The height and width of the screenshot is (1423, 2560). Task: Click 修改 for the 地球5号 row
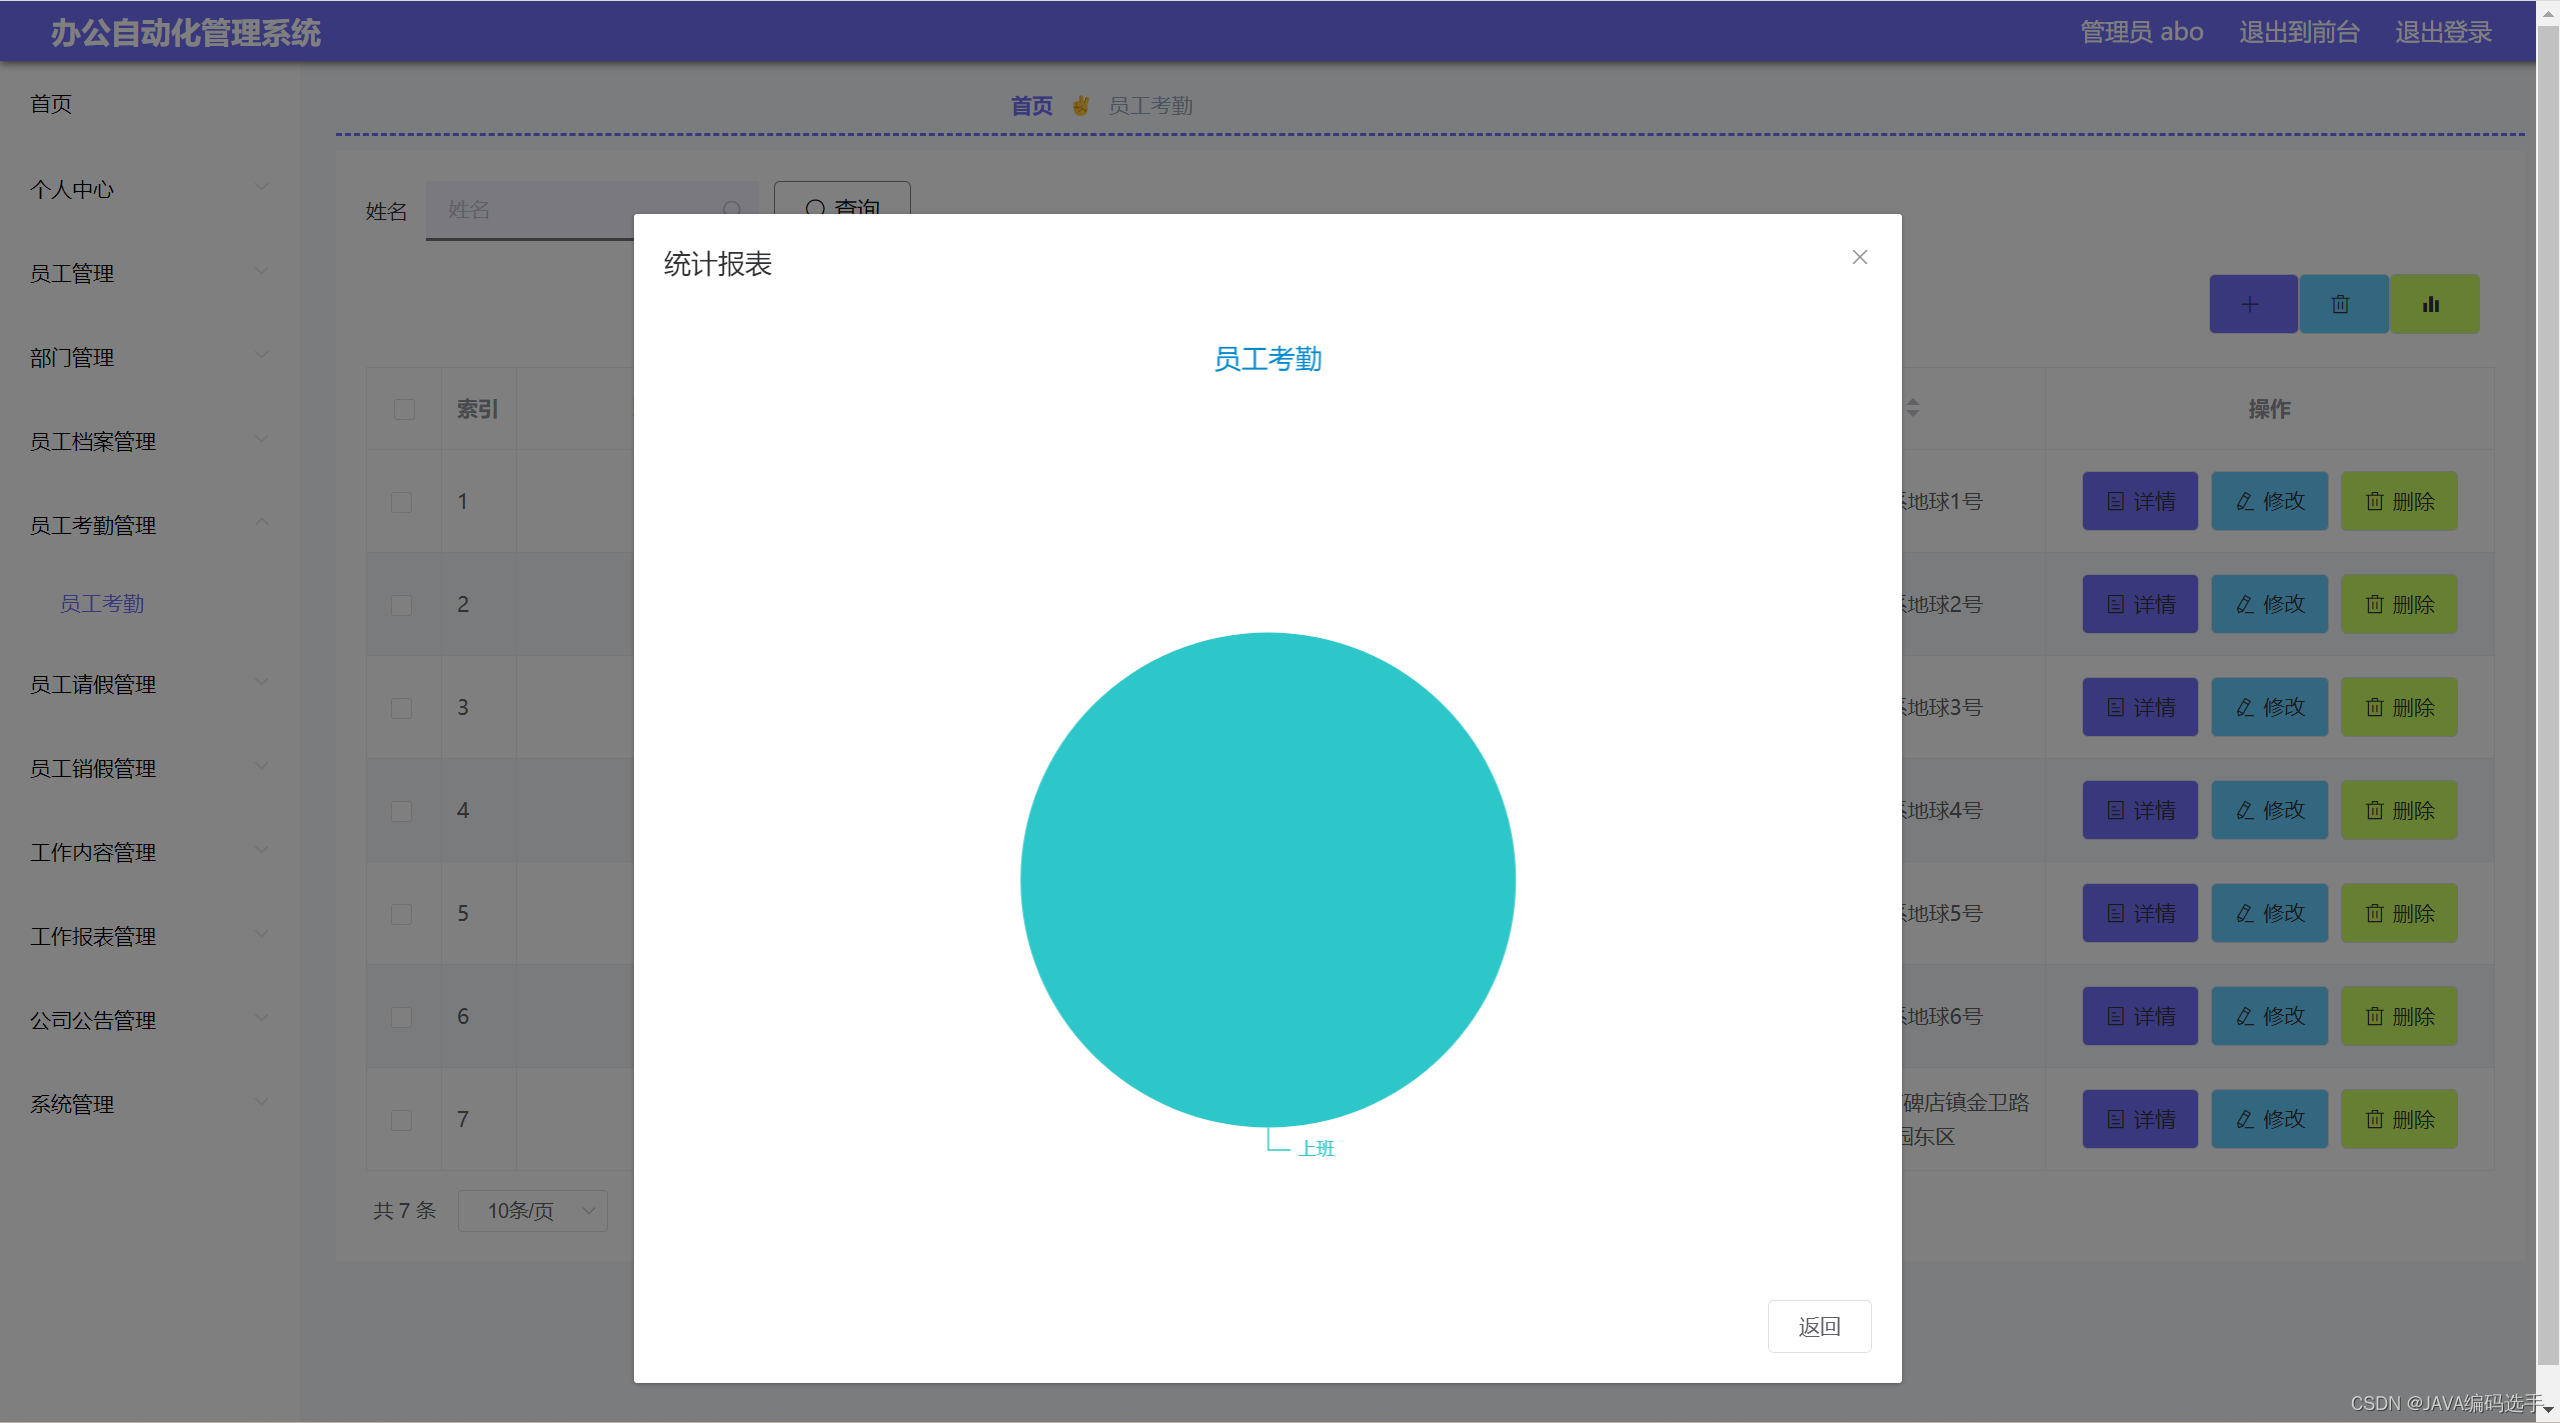(x=2269, y=913)
